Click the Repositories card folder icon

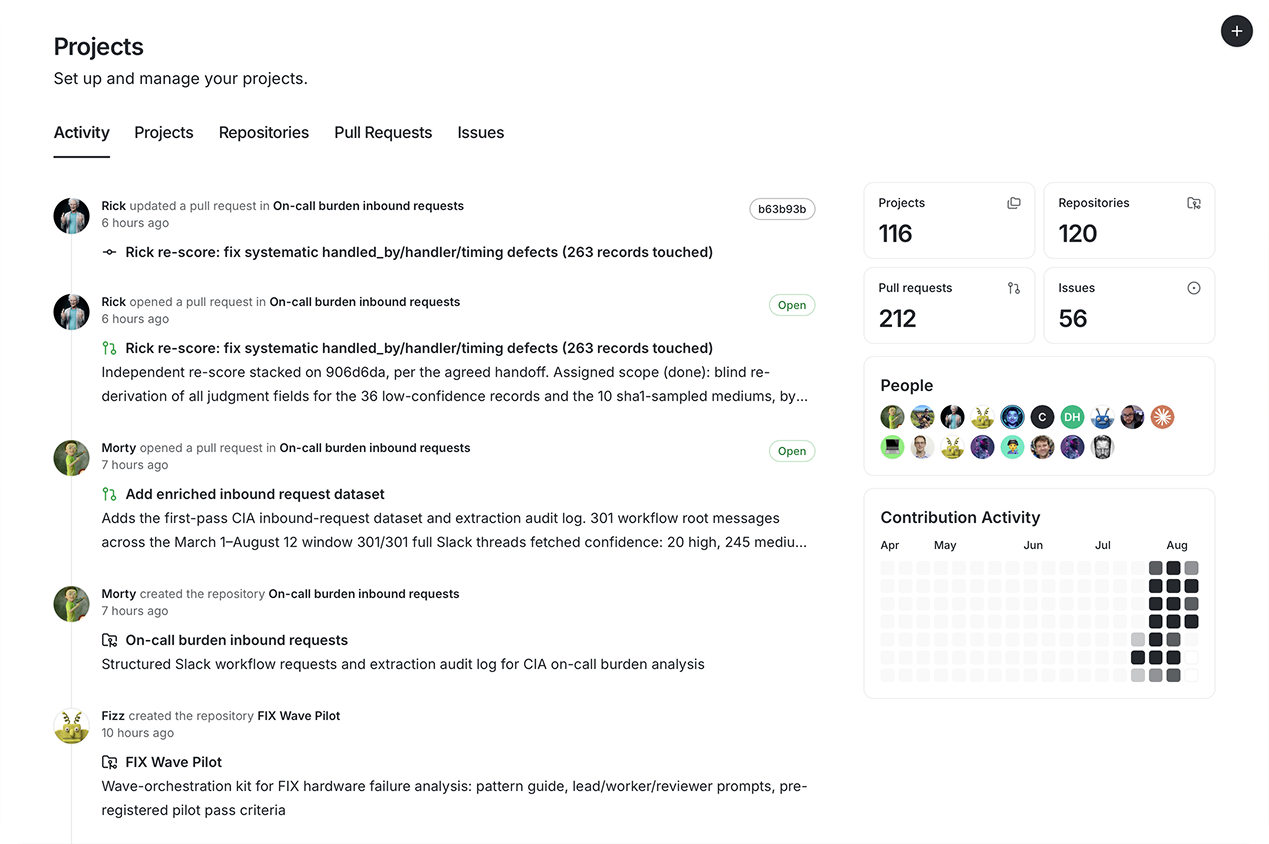click(x=1194, y=203)
